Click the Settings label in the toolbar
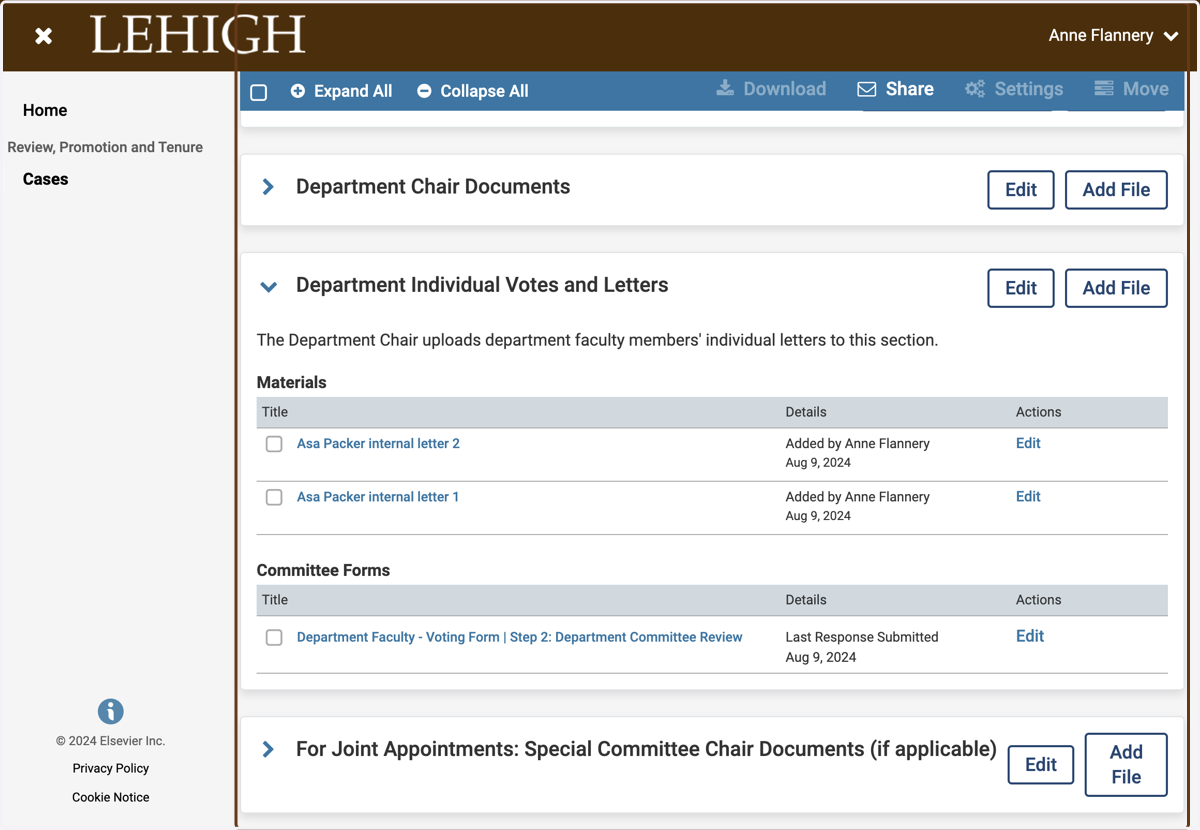The image size is (1200, 830). [1028, 89]
